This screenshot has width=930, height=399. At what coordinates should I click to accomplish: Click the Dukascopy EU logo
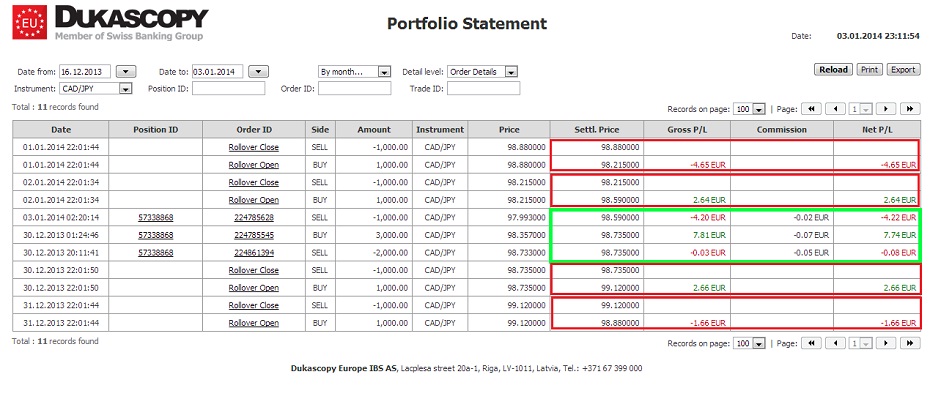pos(30,23)
